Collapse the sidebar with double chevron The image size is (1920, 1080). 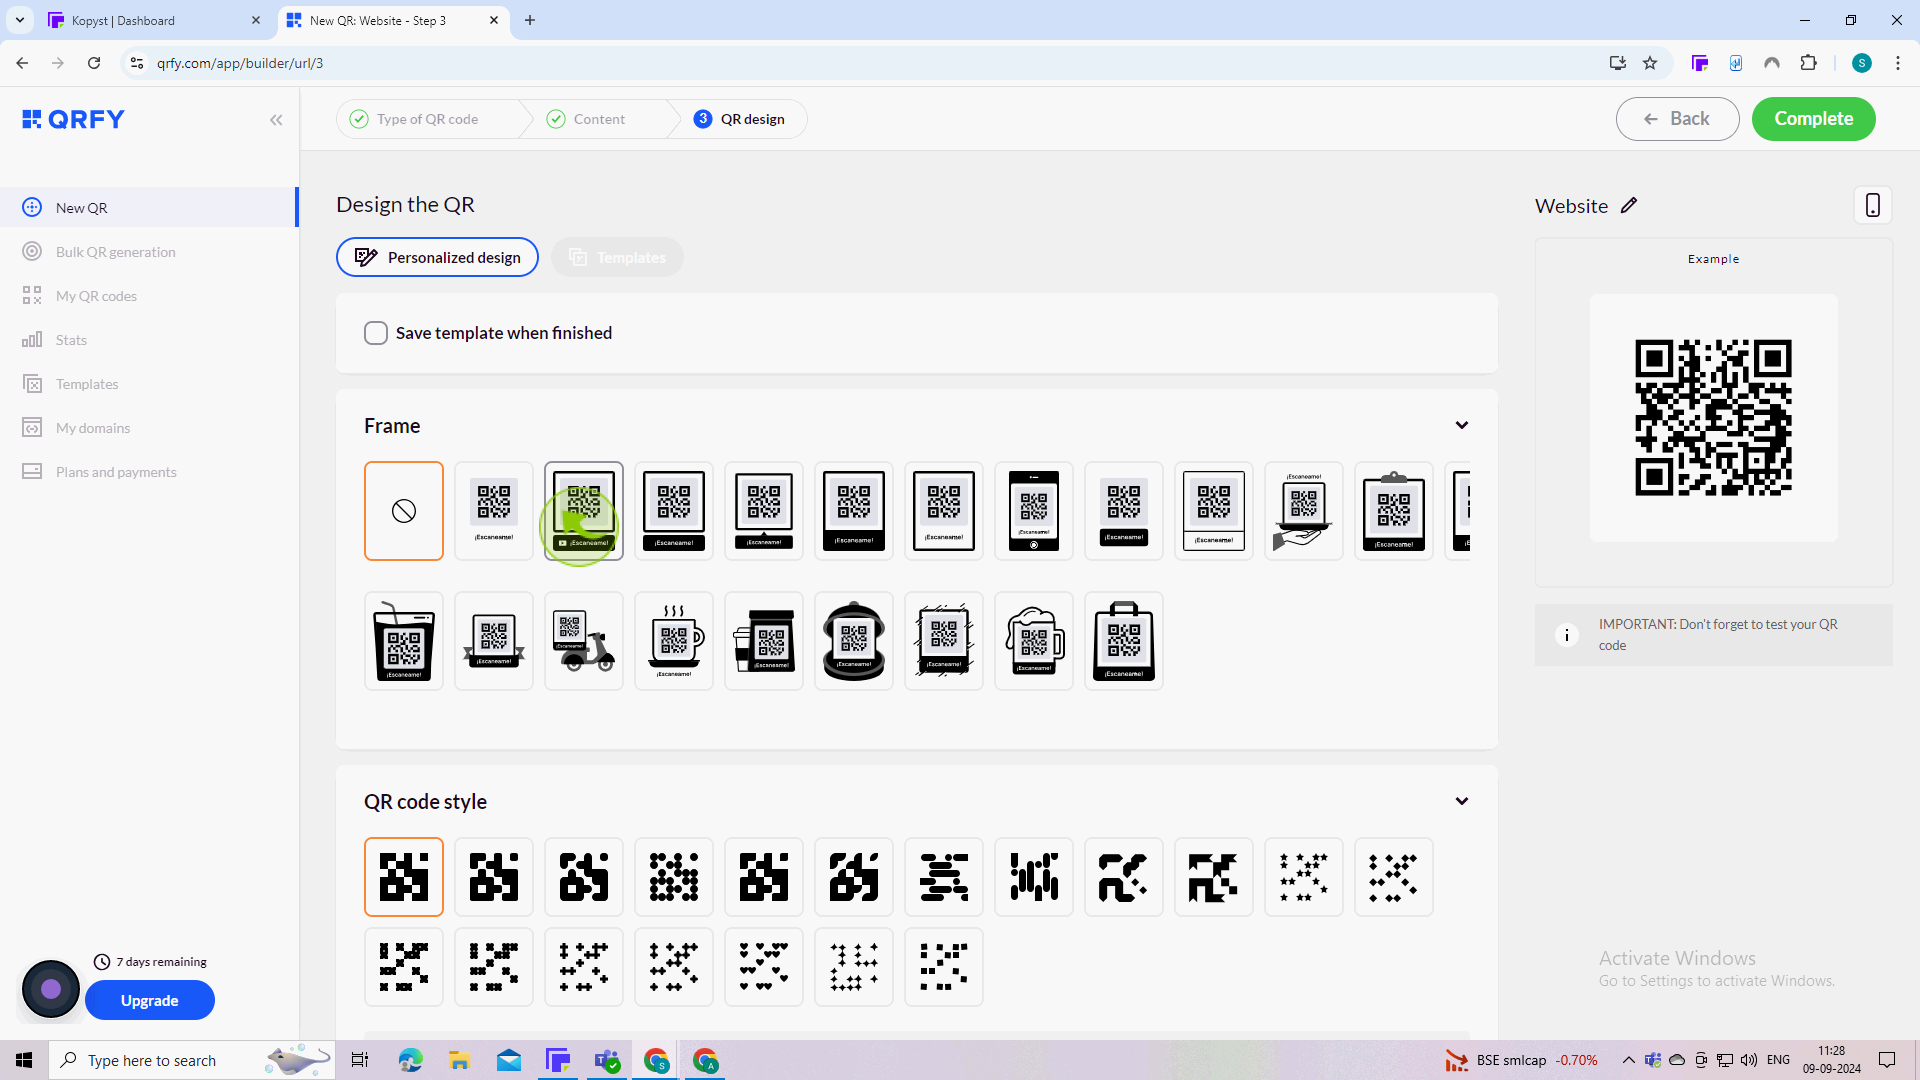pyautogui.click(x=276, y=120)
